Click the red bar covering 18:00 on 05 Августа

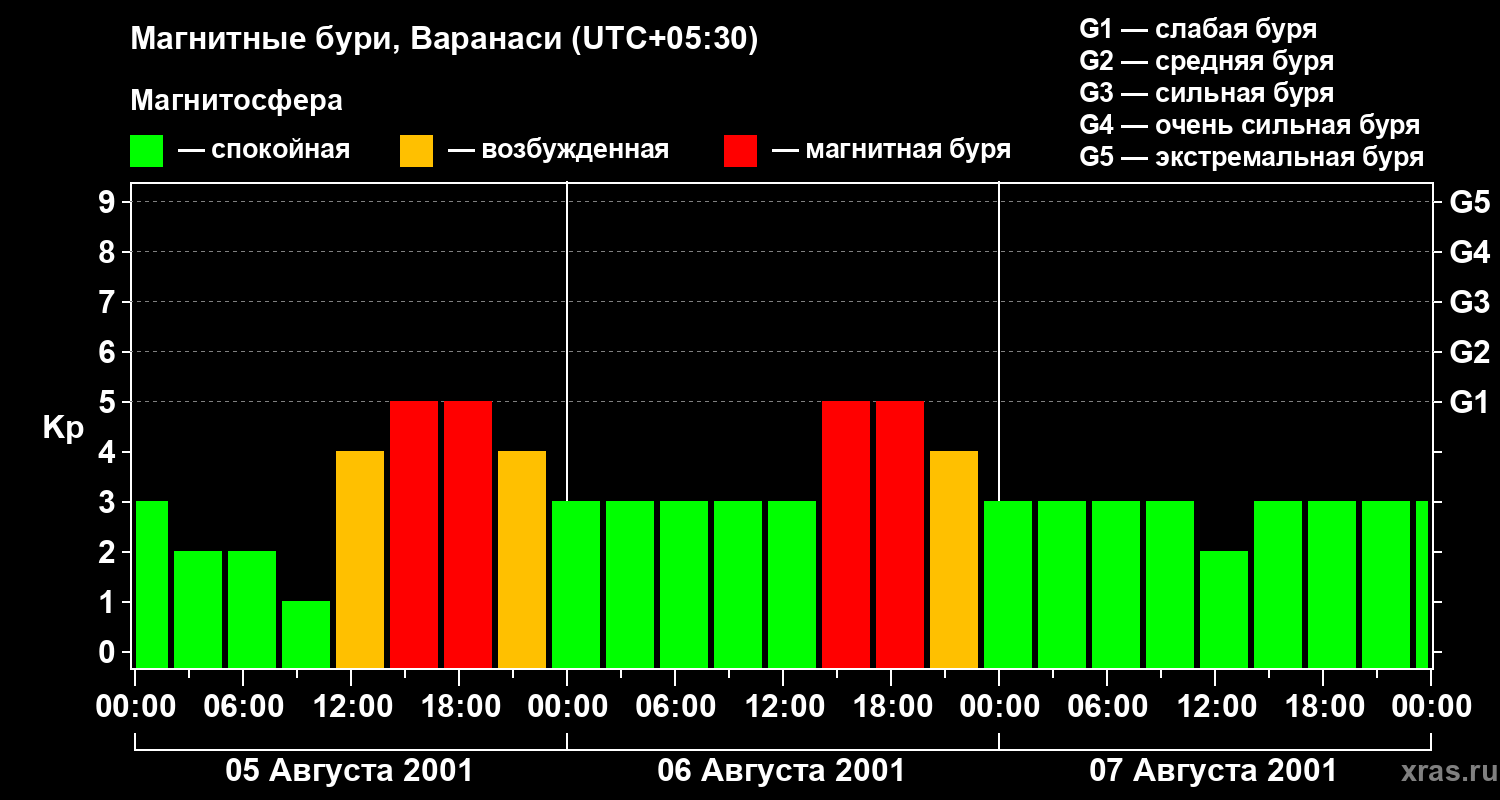pyautogui.click(x=468, y=534)
